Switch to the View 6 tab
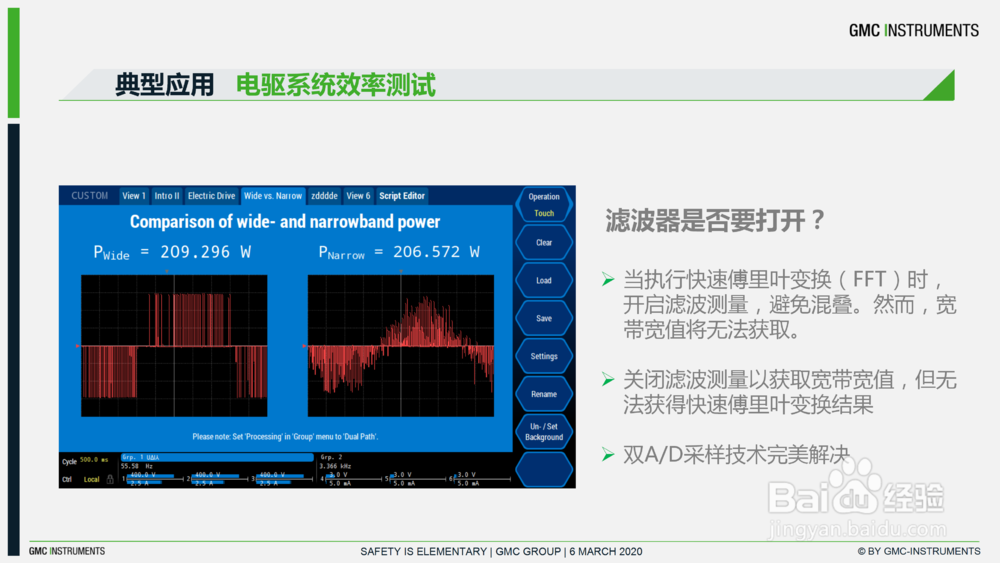1000x563 pixels. click(x=358, y=196)
